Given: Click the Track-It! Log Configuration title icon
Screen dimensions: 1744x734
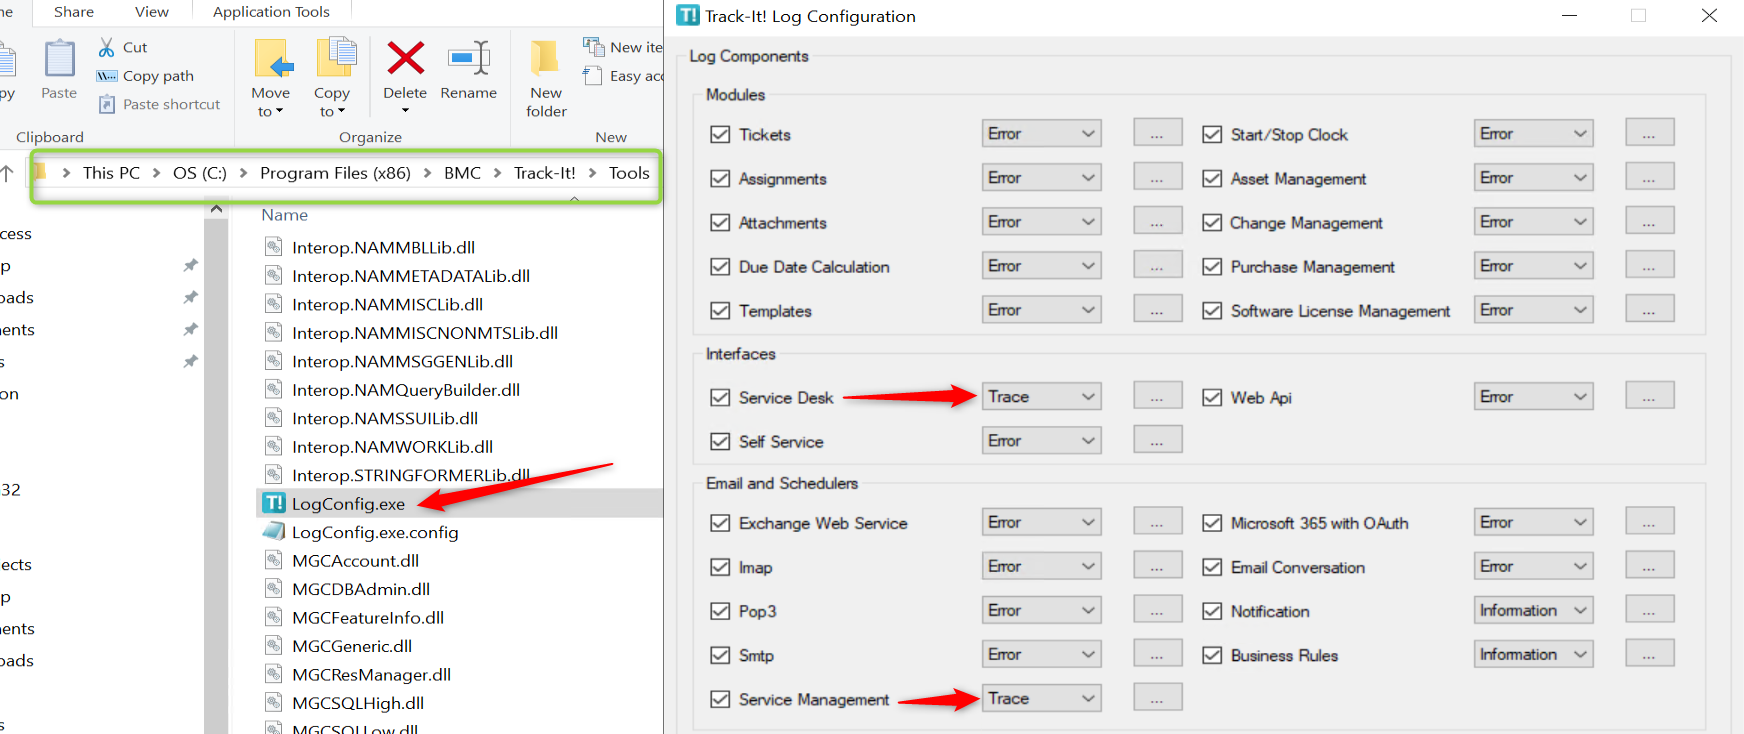Looking at the screenshot, I should 688,15.
